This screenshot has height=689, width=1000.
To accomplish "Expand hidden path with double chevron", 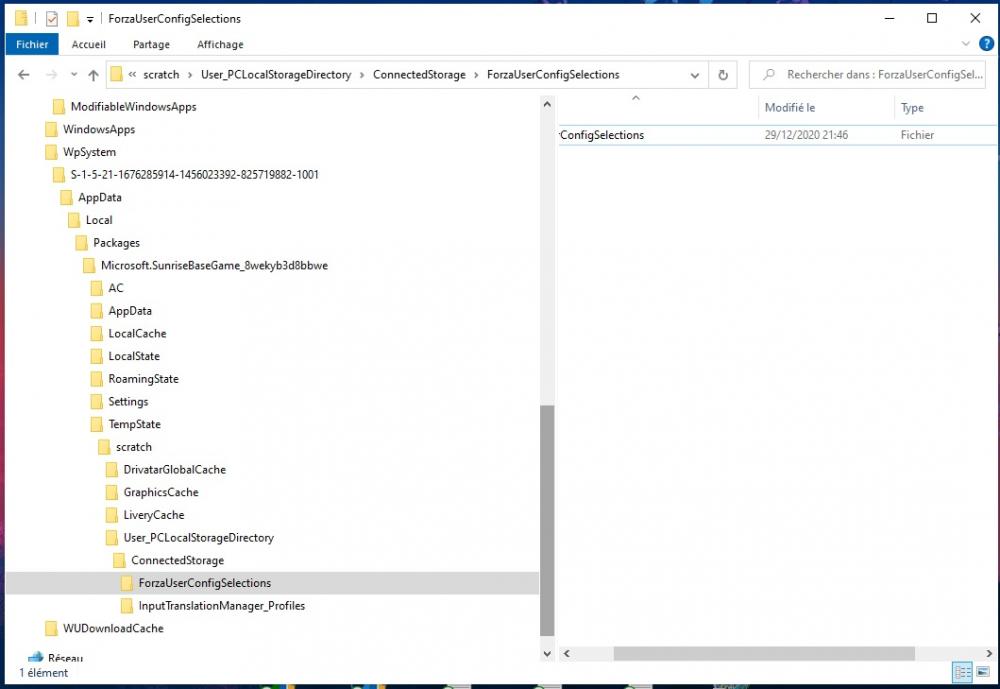I will [132, 75].
